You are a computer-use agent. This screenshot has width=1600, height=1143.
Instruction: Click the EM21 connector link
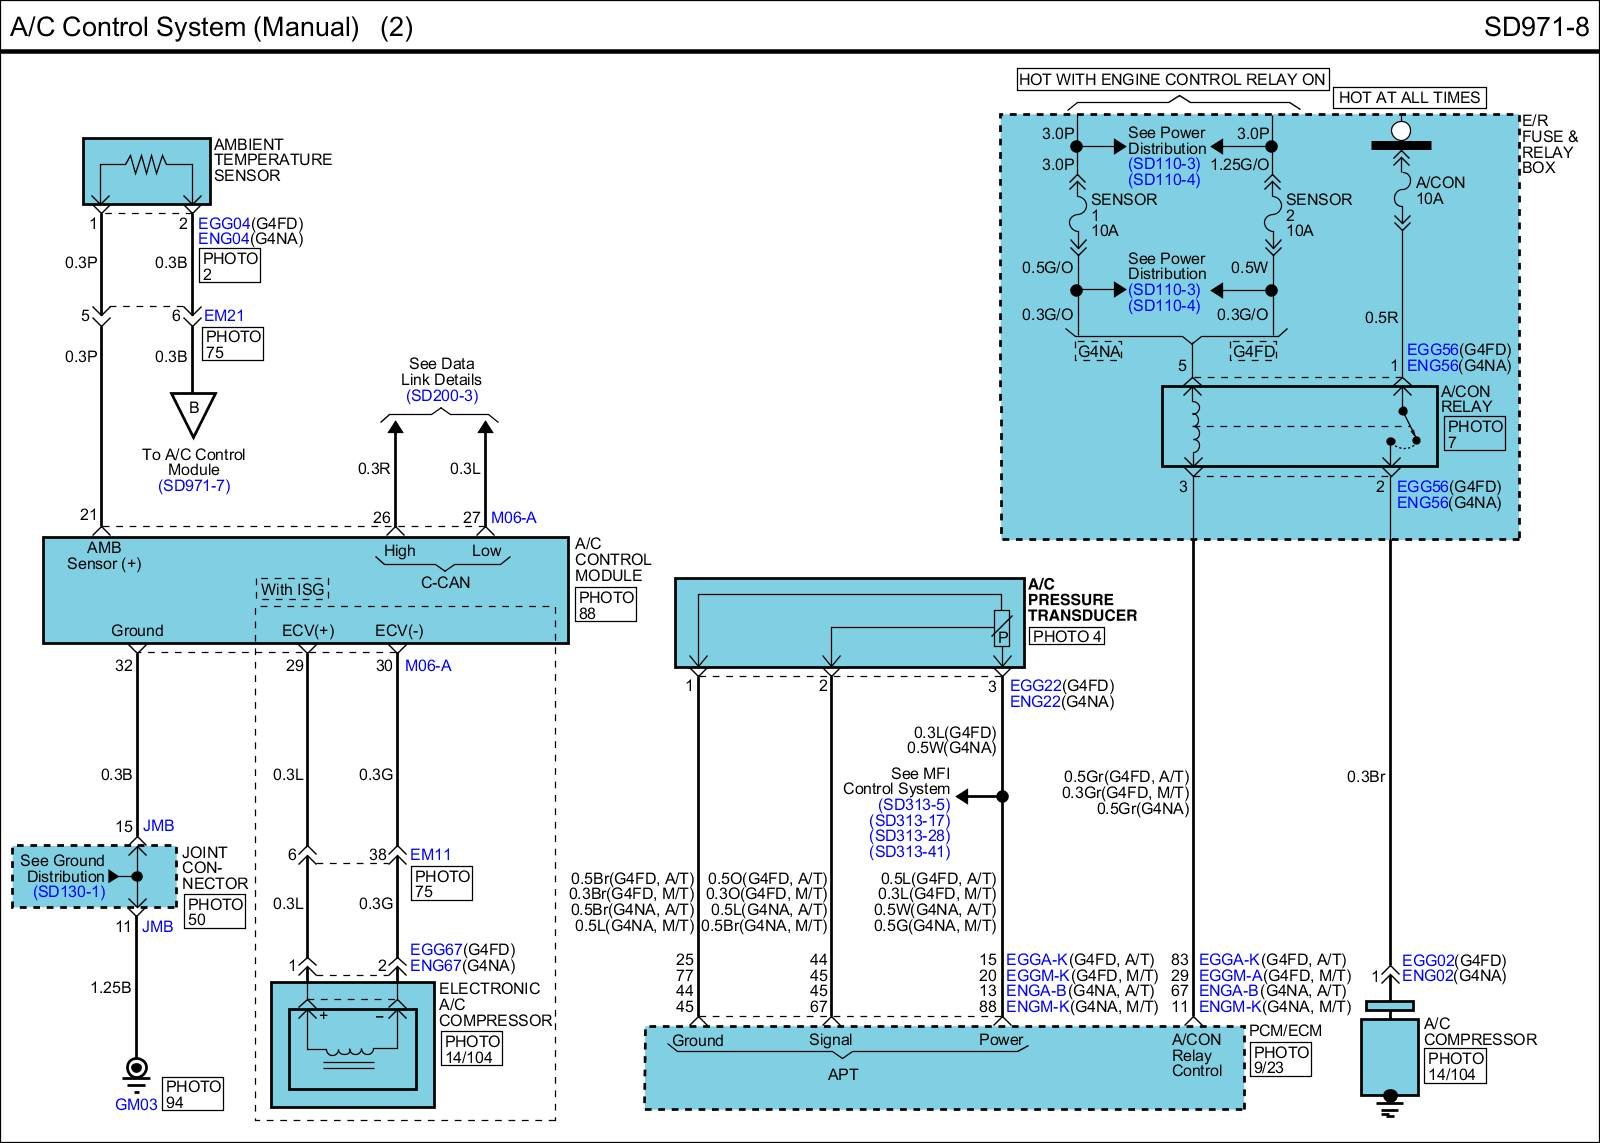coord(224,316)
